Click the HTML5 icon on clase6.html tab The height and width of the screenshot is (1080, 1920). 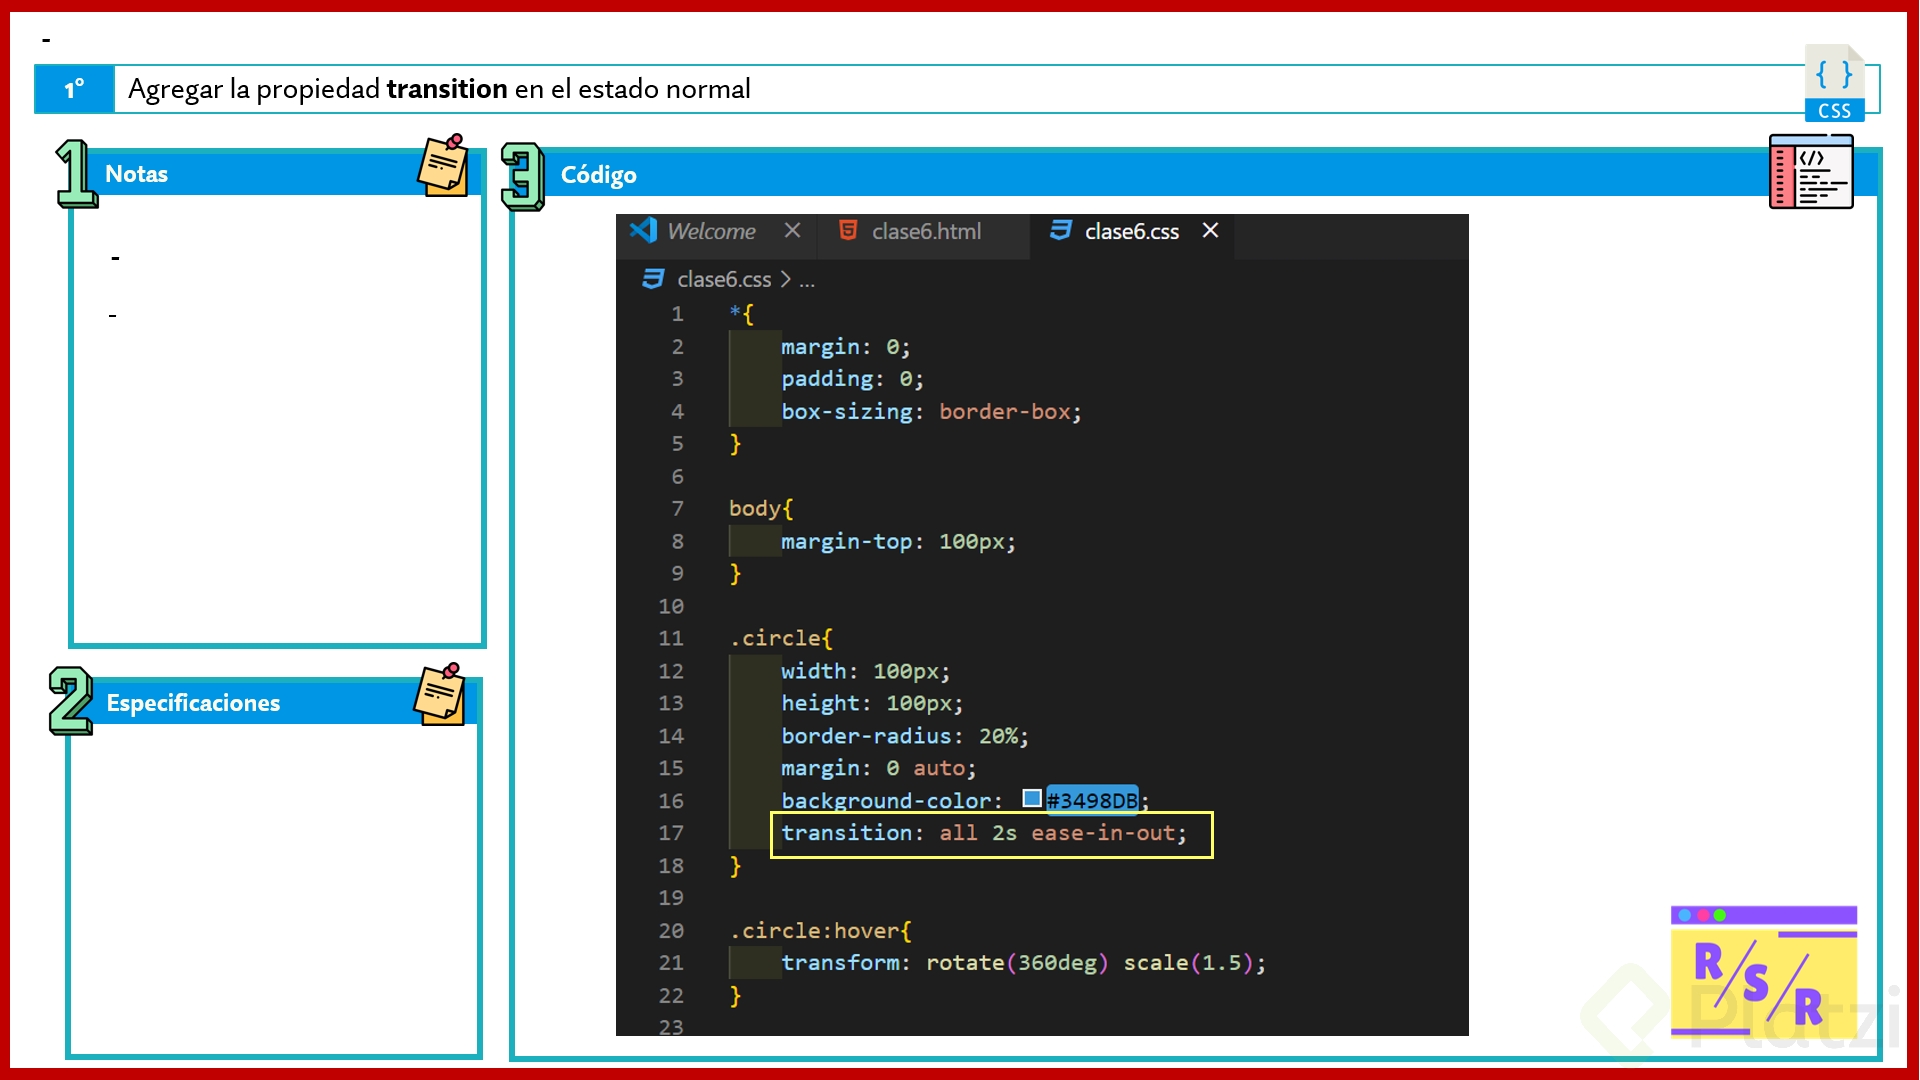(848, 231)
